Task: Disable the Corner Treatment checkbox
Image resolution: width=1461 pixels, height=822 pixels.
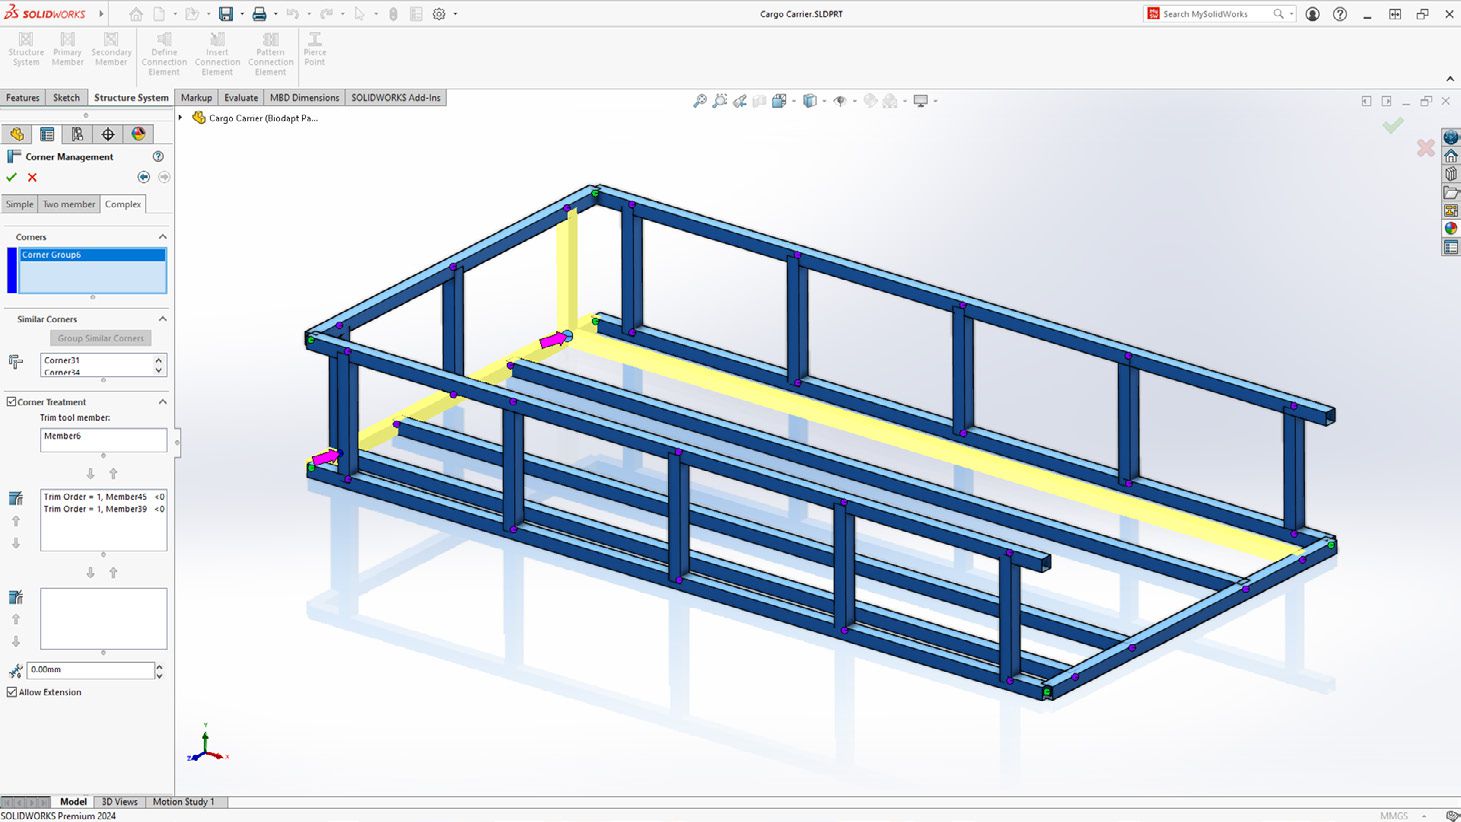Action: coord(9,401)
